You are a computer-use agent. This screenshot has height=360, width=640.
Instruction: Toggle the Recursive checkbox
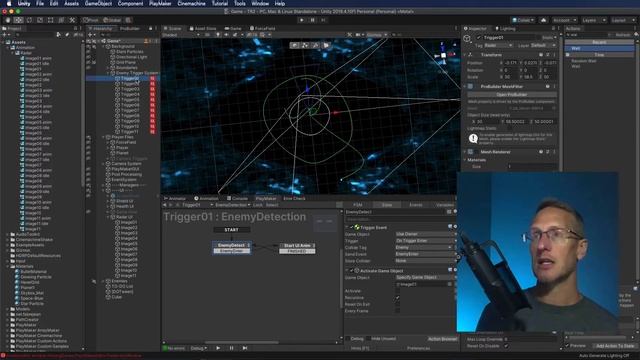398,298
